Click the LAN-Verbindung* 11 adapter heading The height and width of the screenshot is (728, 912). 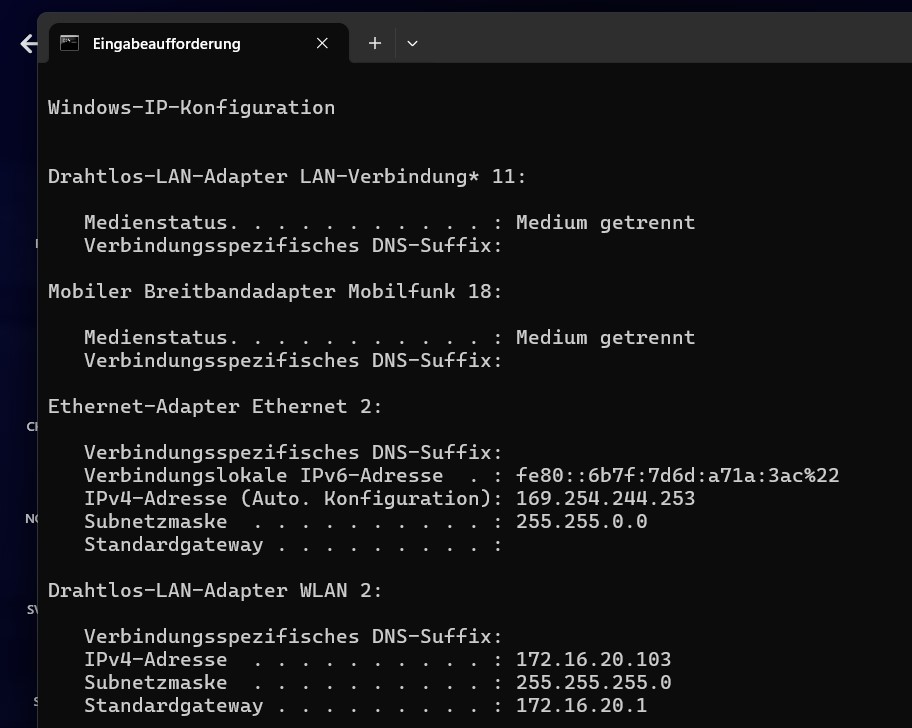[287, 176]
